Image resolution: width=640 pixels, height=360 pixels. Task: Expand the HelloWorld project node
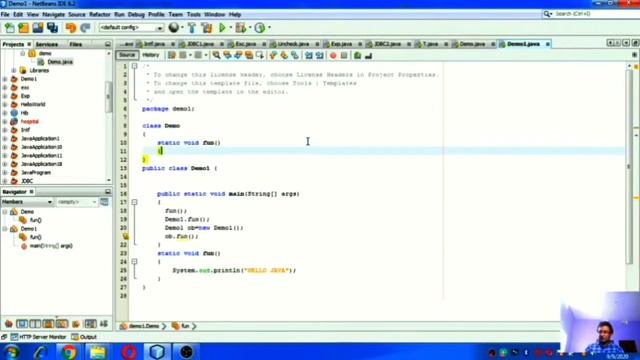[x=5, y=104]
